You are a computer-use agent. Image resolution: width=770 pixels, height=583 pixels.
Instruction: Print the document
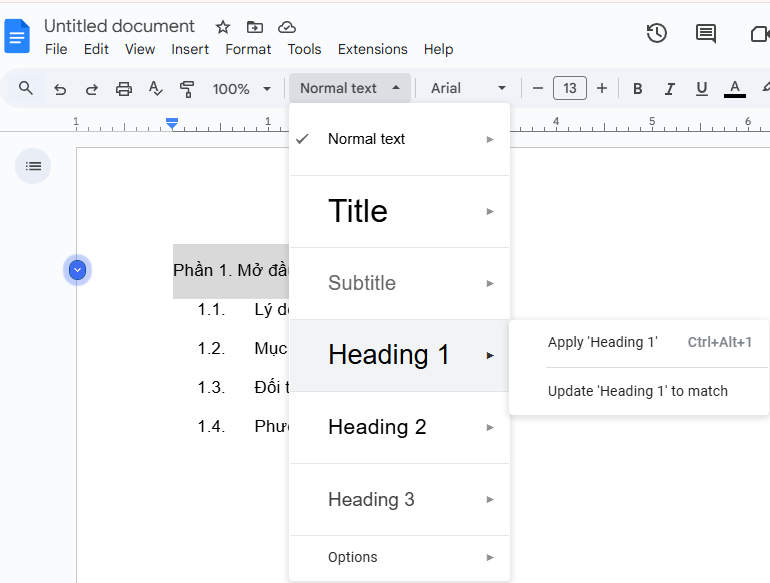click(x=124, y=89)
